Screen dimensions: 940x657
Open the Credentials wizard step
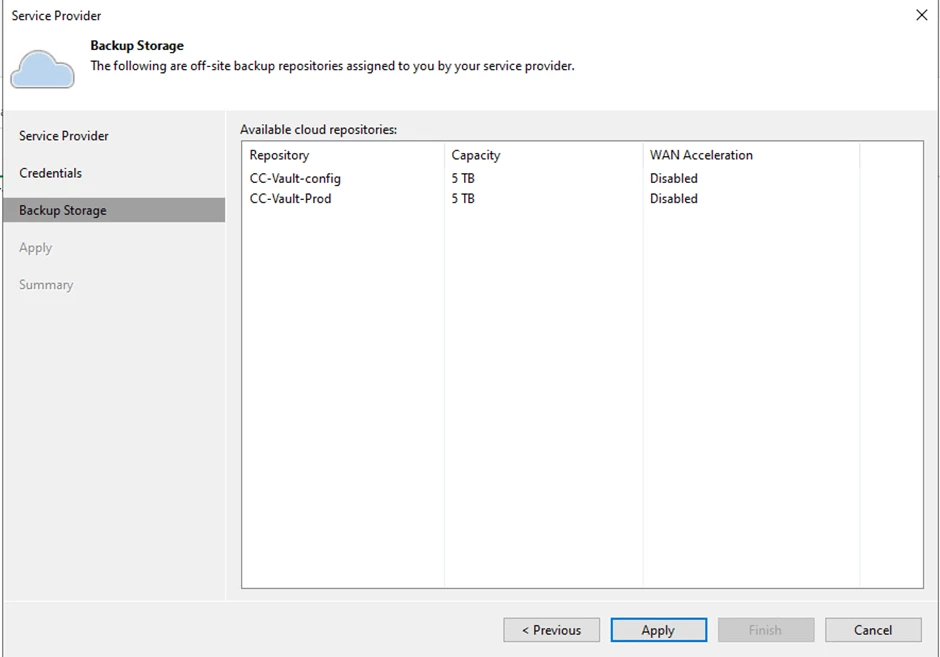[50, 173]
